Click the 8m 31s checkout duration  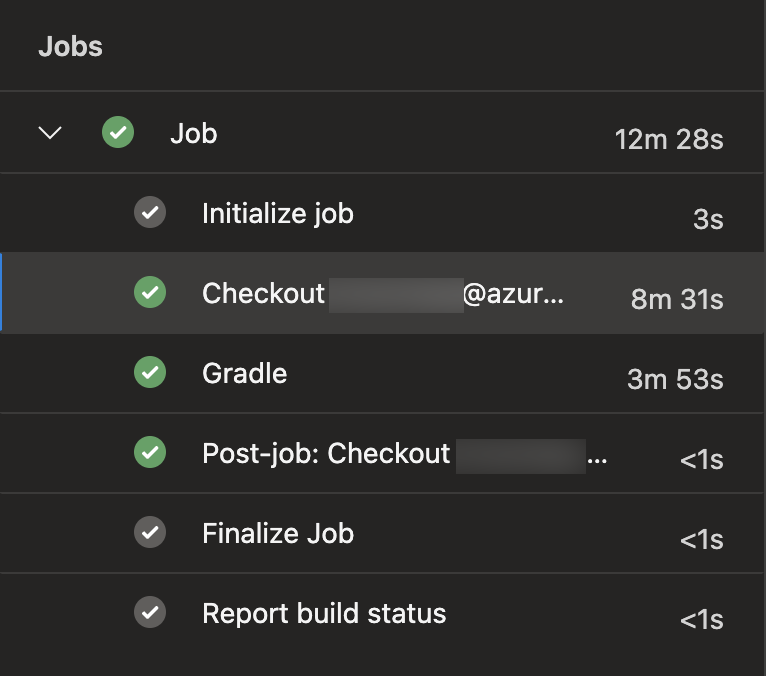677,299
